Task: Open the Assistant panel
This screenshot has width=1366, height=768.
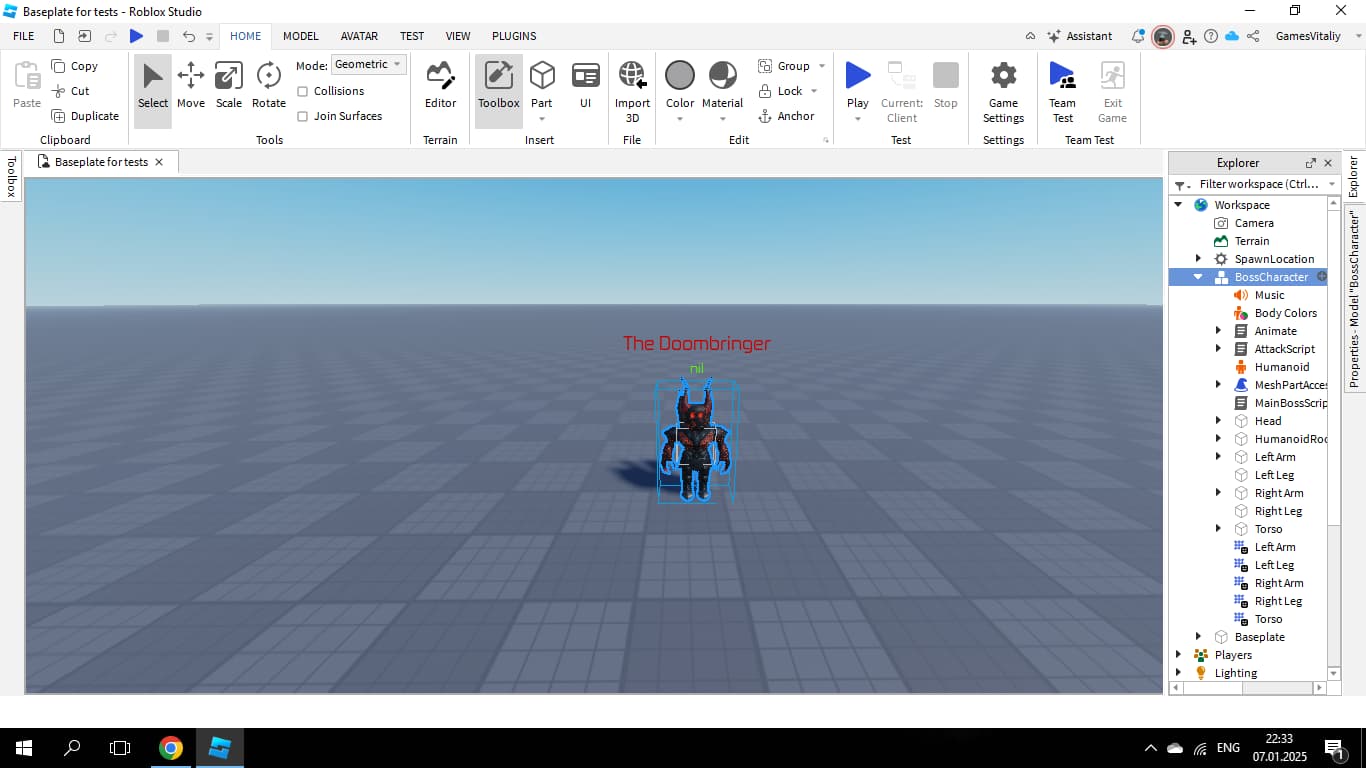Action: coord(1079,36)
